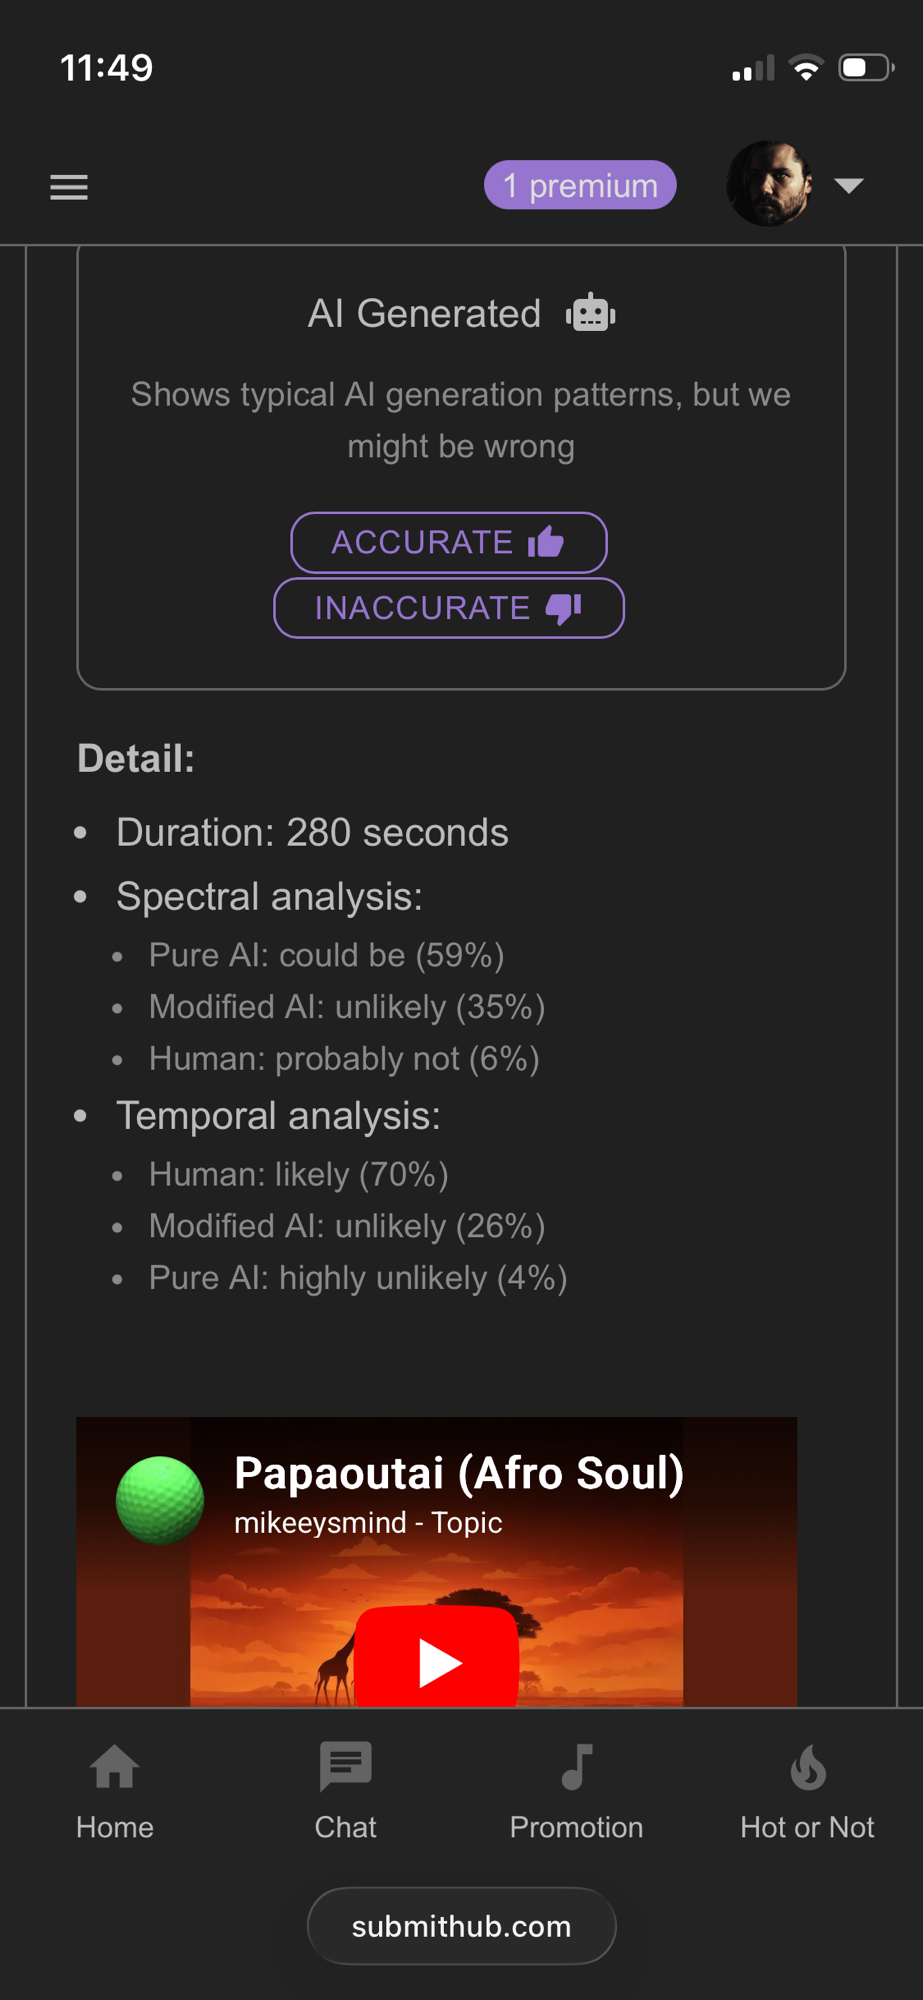This screenshot has width=923, height=2000.
Task: Open the Papaoutai (Afro Soul) video title
Action: pyautogui.click(x=459, y=1473)
